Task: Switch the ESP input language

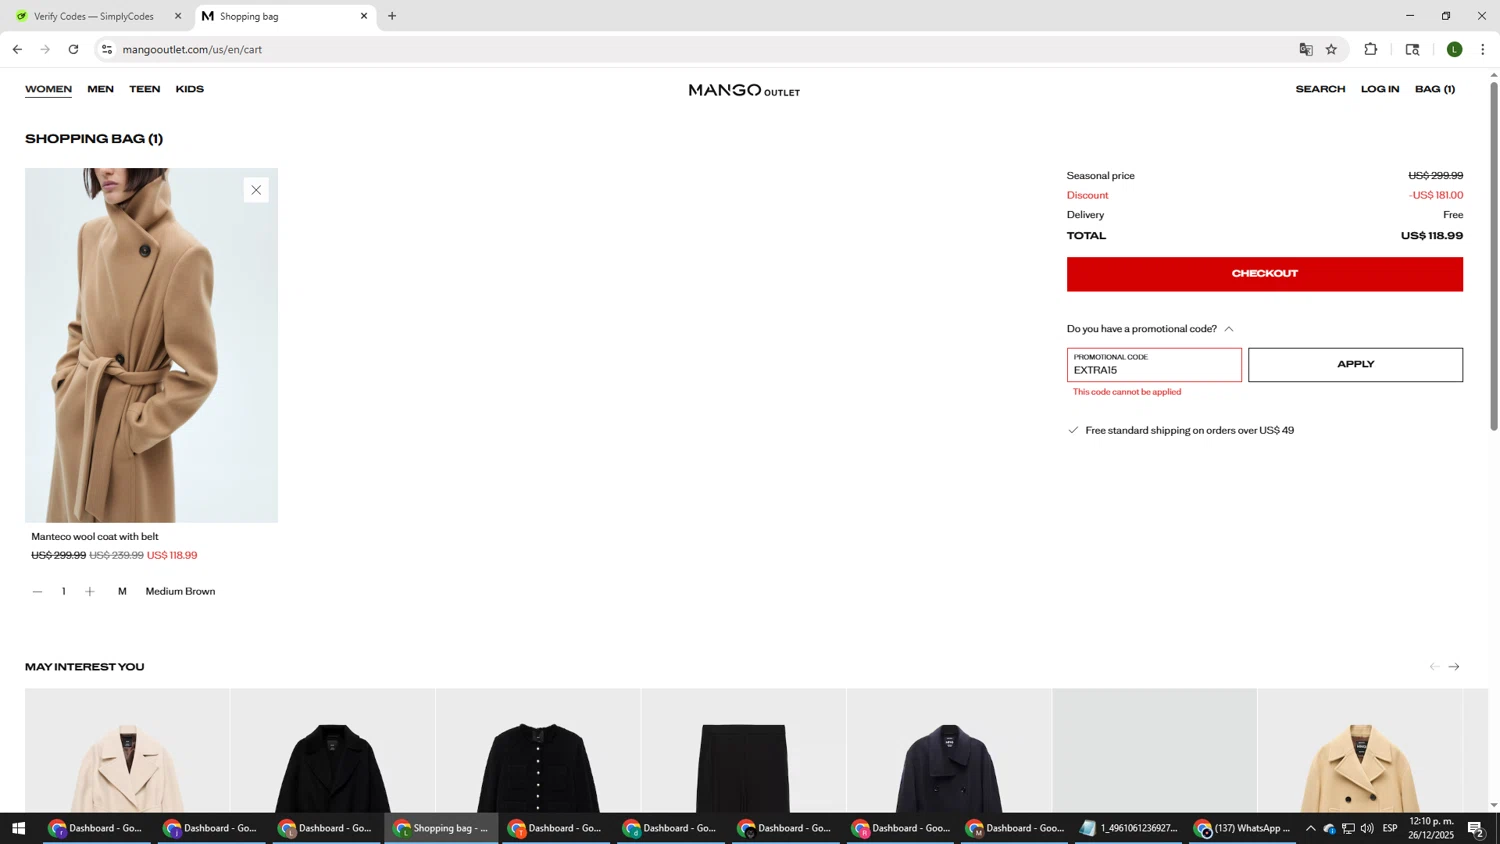Action: pyautogui.click(x=1390, y=828)
